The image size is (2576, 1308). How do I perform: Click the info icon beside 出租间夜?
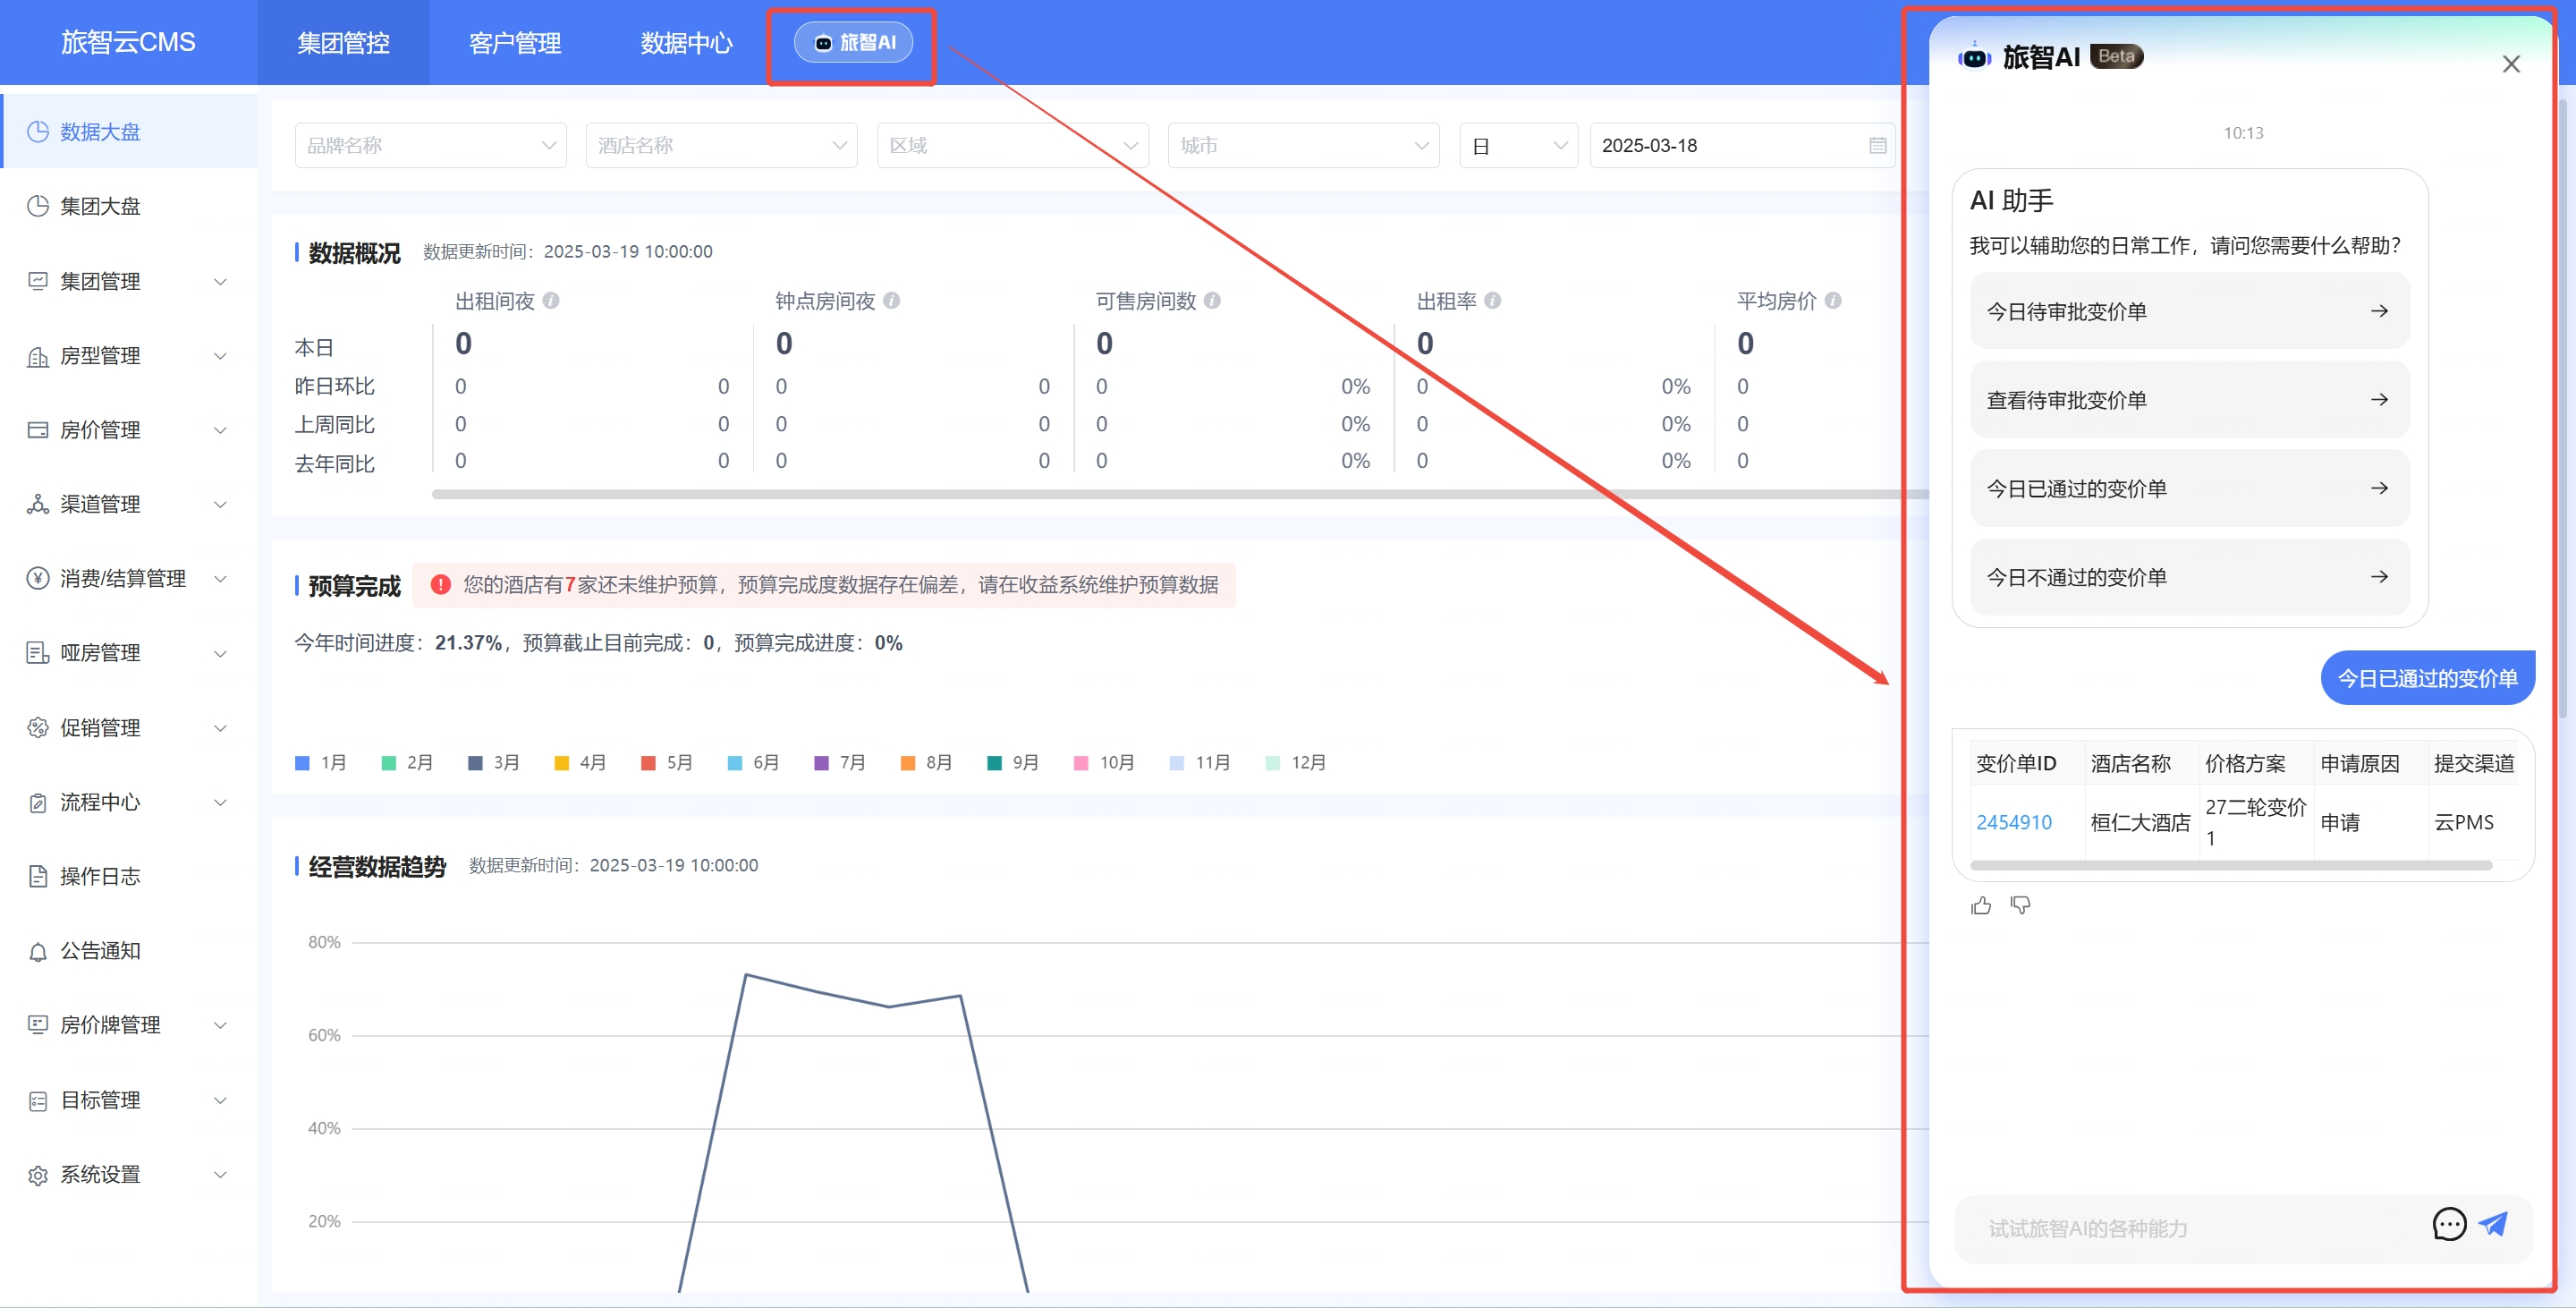(551, 300)
